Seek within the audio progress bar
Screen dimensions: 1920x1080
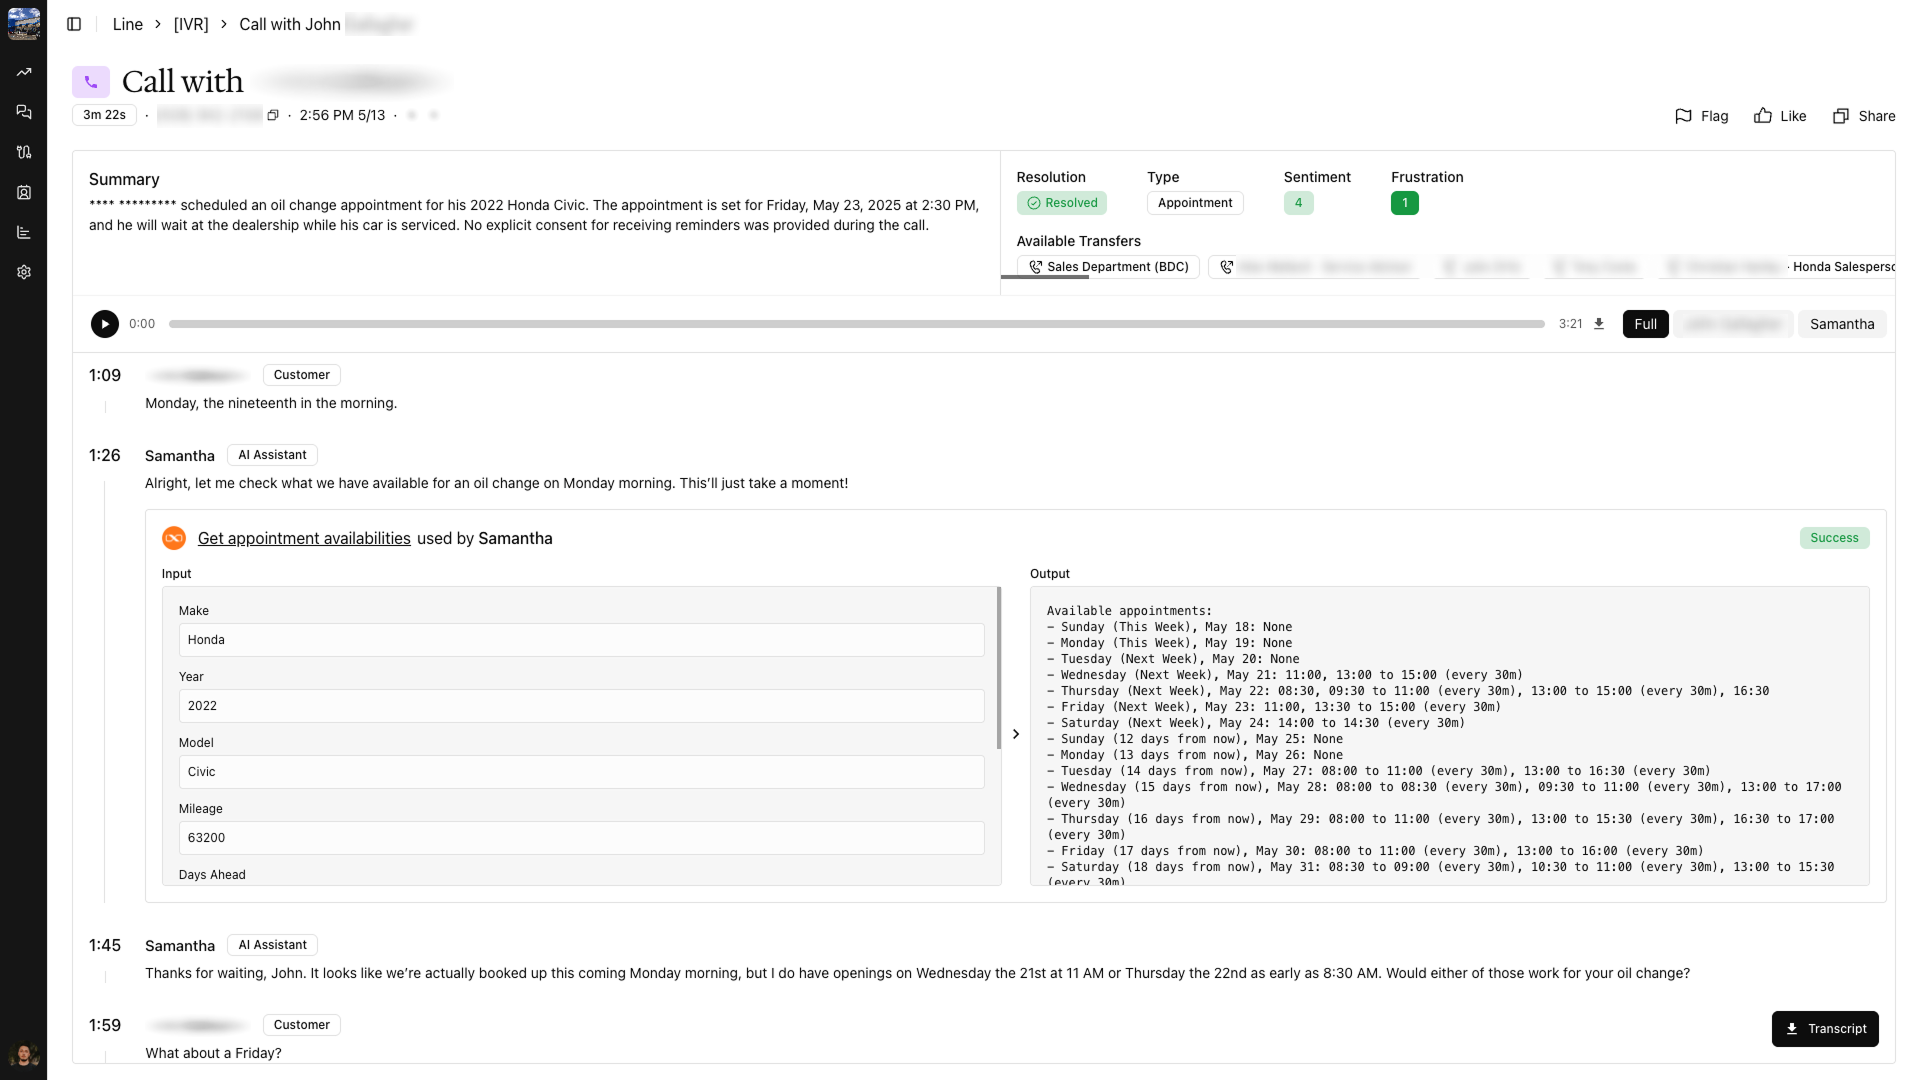pyautogui.click(x=856, y=324)
